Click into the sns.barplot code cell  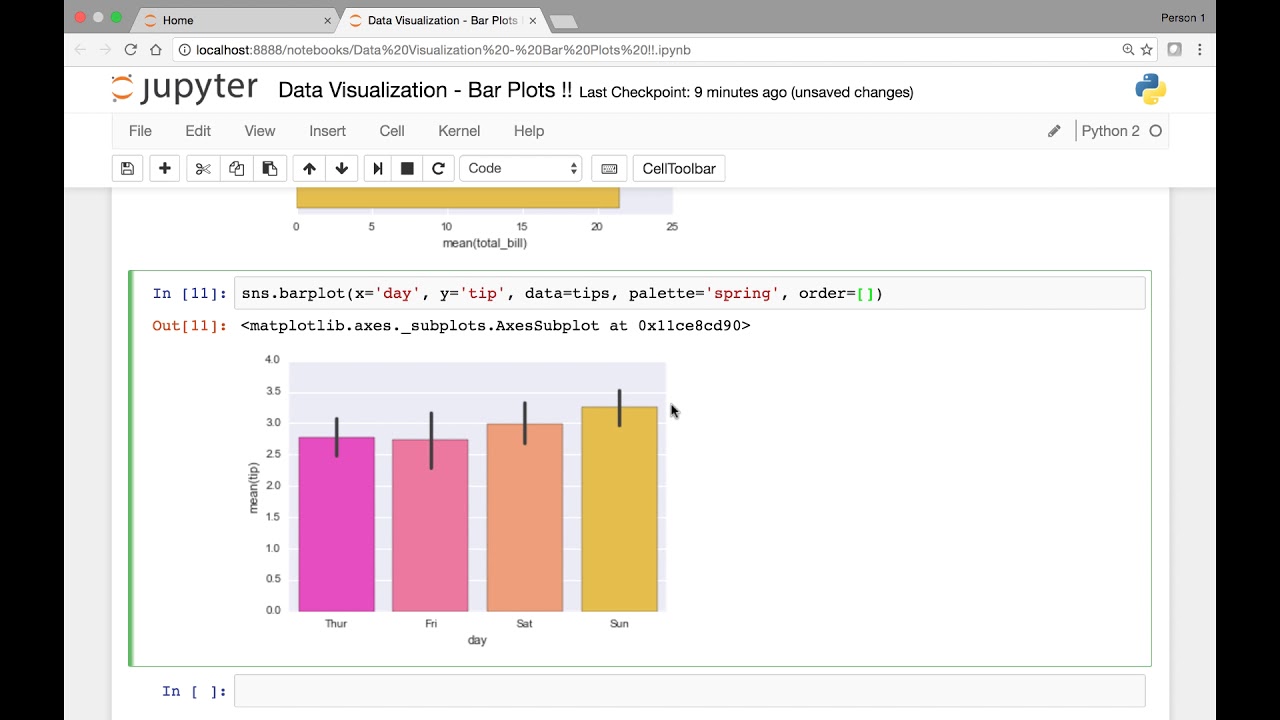click(689, 293)
